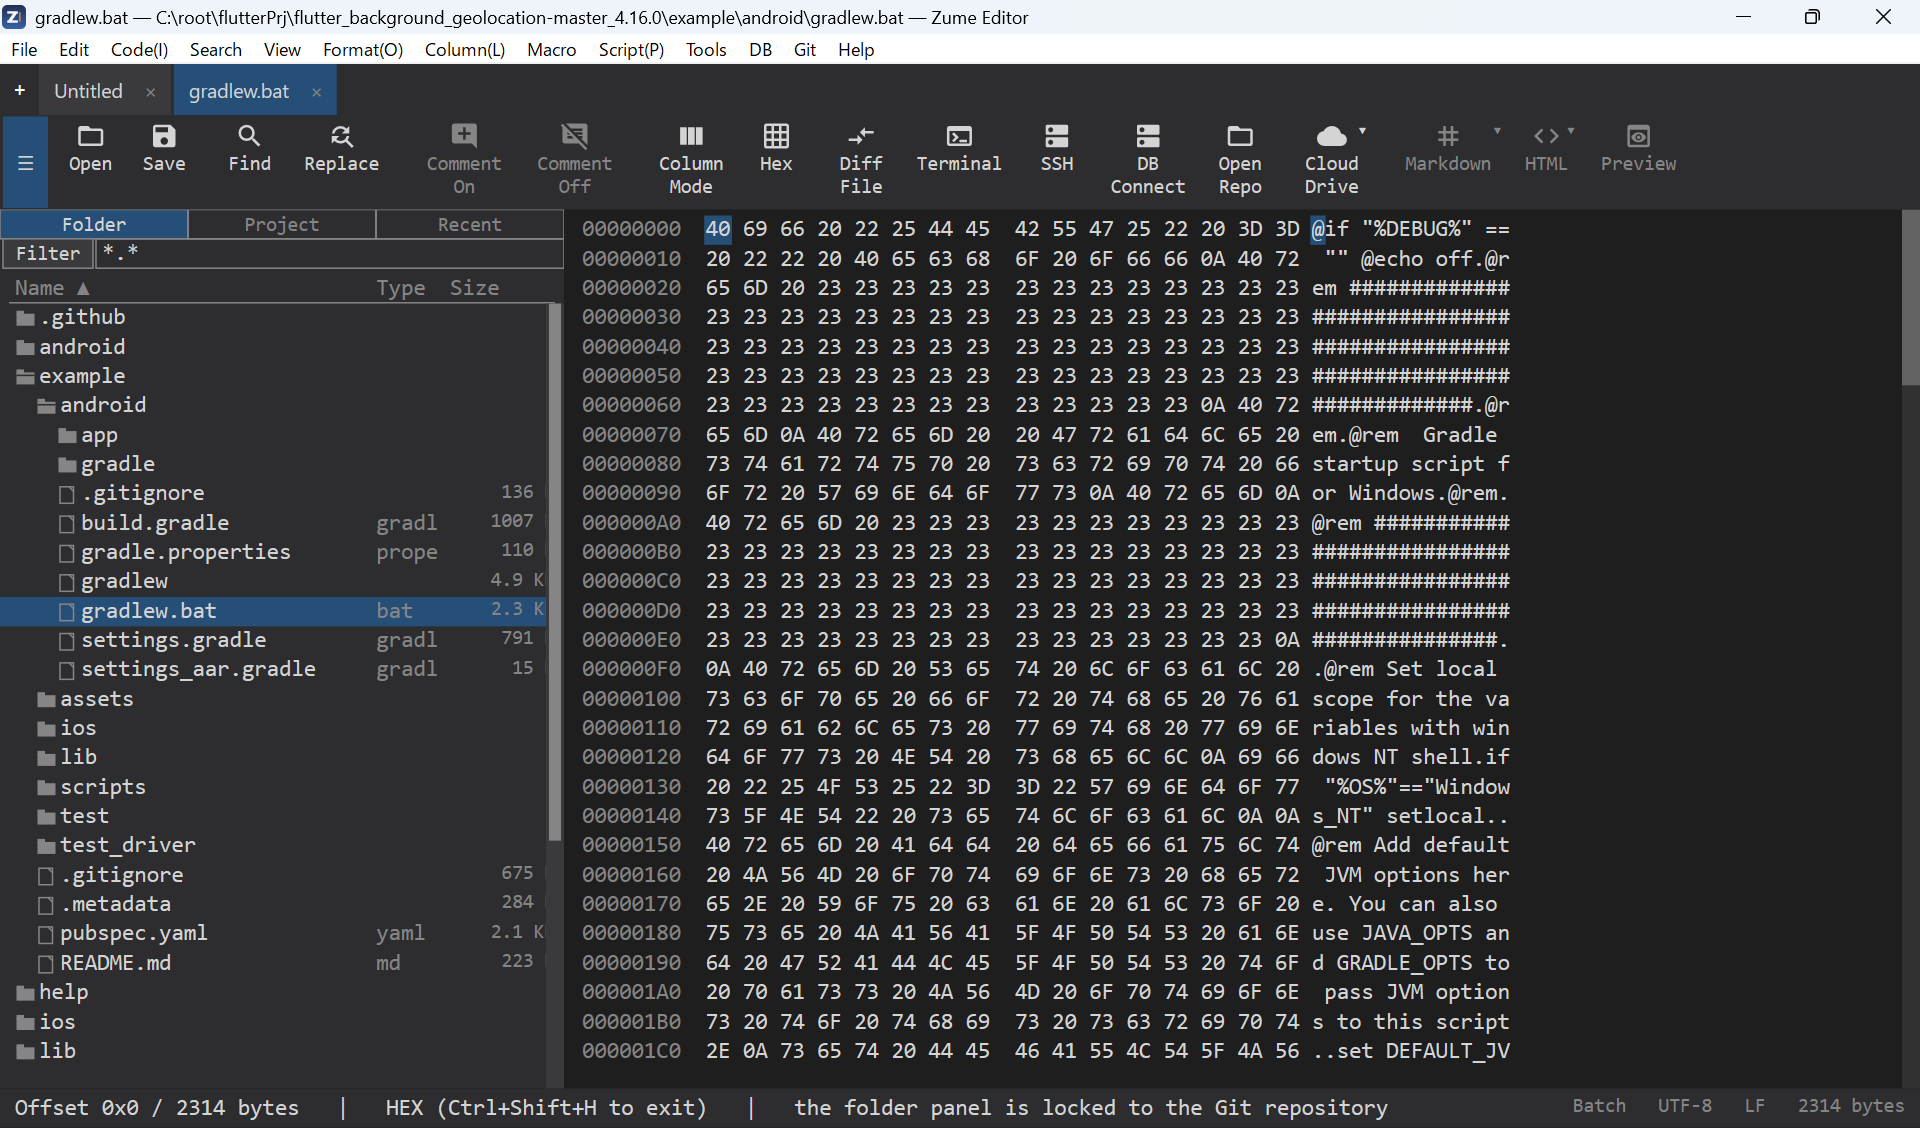Switch to the Project panel tab
Viewport: 1920px width, 1128px height.
pos(282,224)
